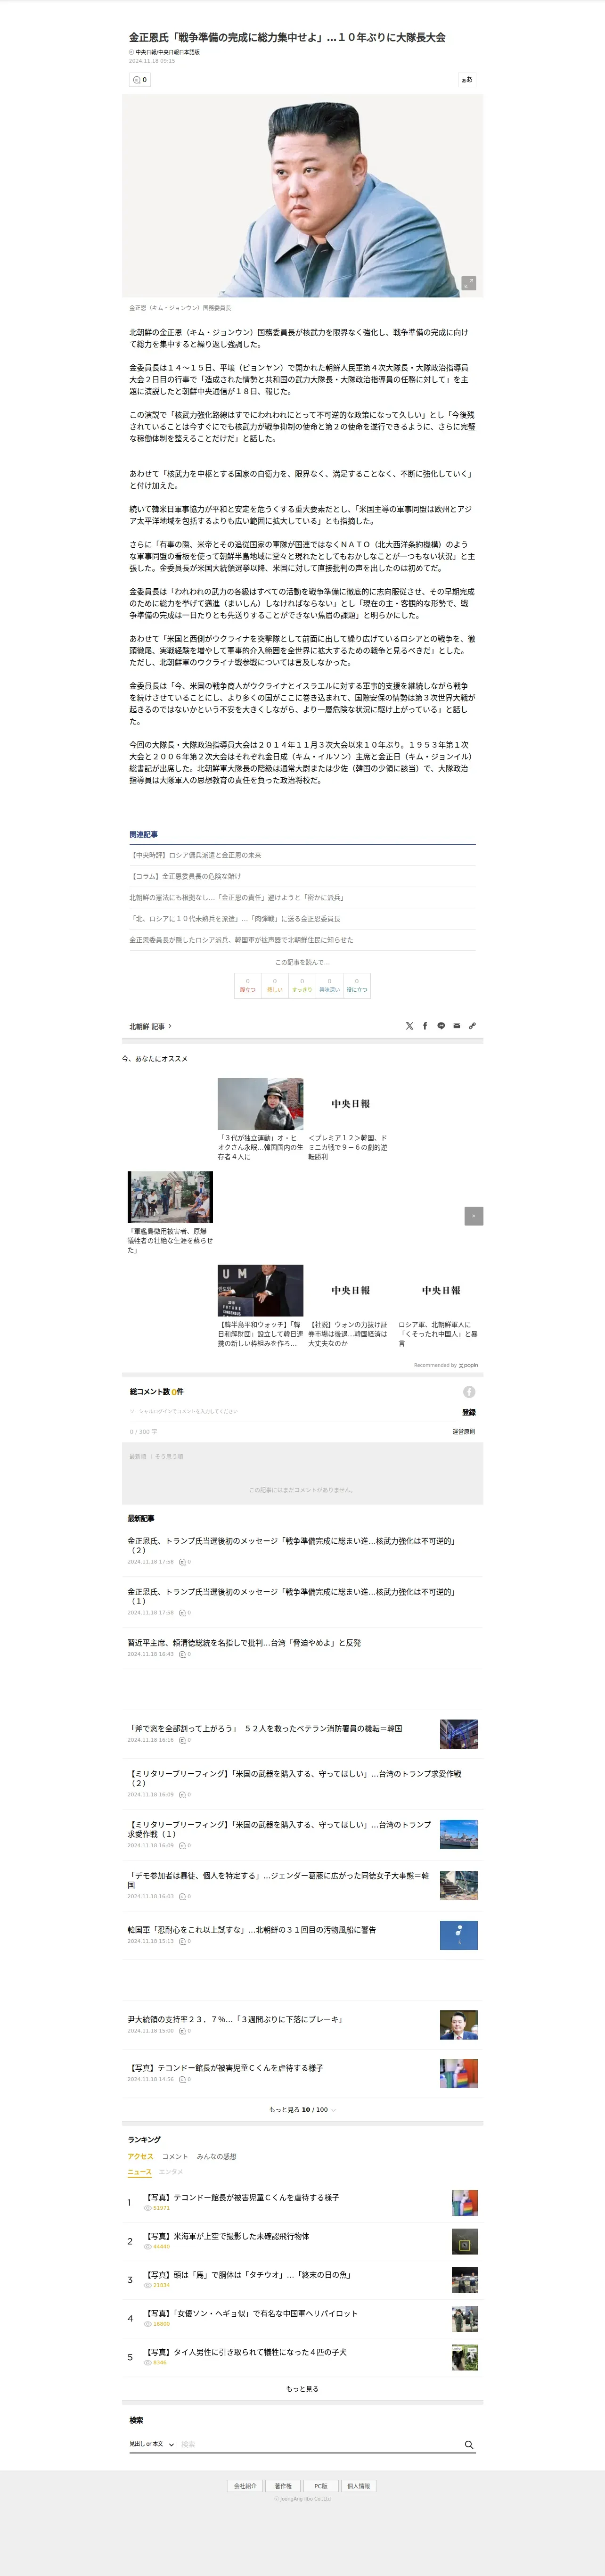Open latest article '習近平主席、頼清徳総統を名指しで批判'
Viewport: 605px width, 2576px height.
click(244, 1642)
